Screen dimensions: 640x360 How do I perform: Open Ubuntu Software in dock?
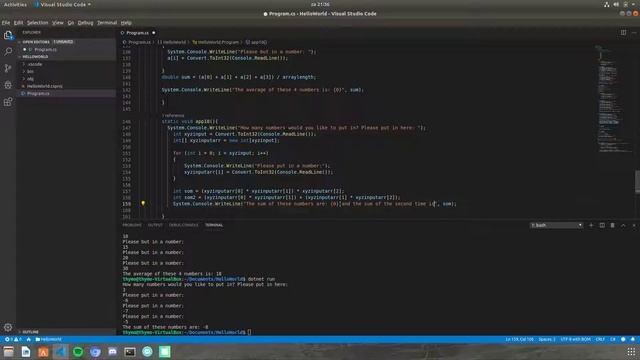coord(43,352)
